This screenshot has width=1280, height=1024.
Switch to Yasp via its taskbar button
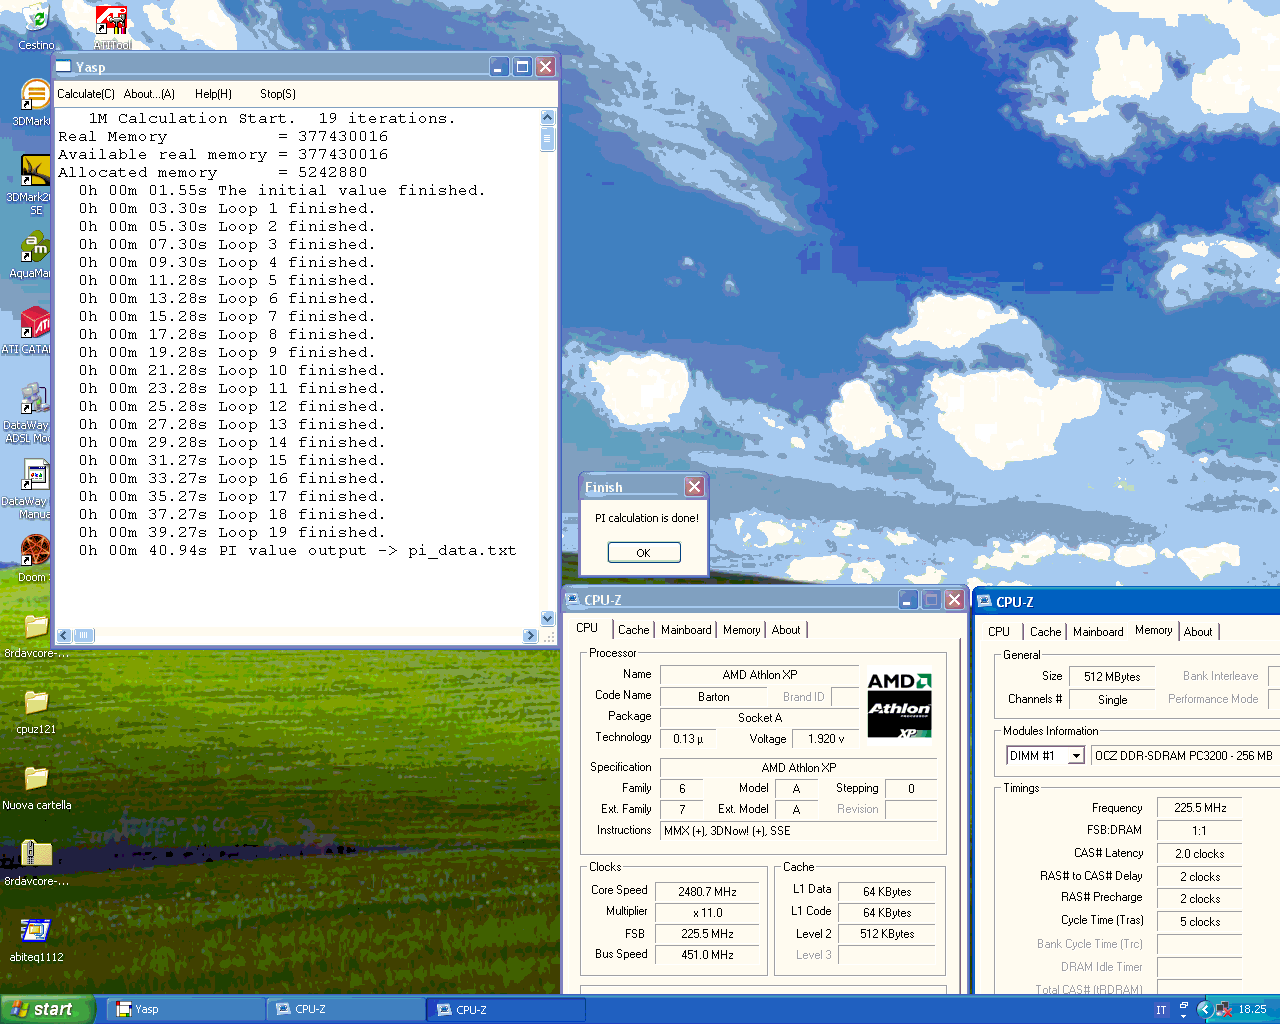tap(185, 1009)
